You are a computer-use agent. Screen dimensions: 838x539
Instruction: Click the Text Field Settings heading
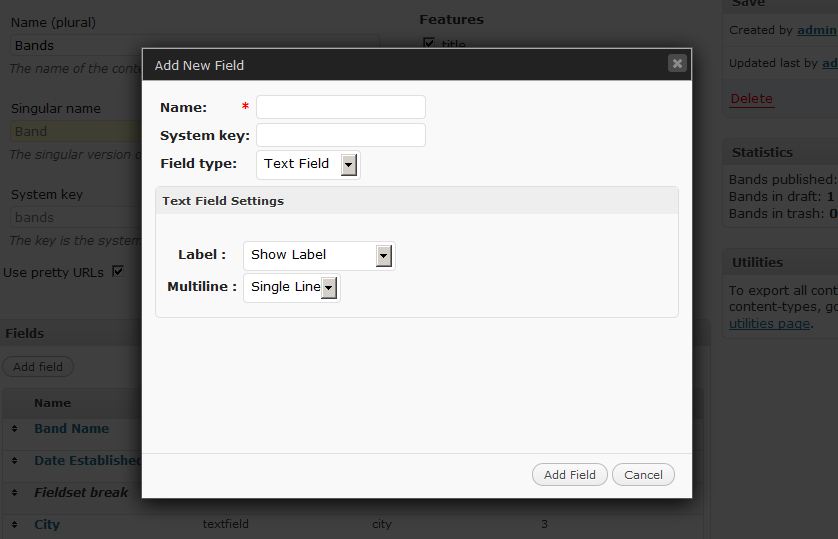coord(223,201)
